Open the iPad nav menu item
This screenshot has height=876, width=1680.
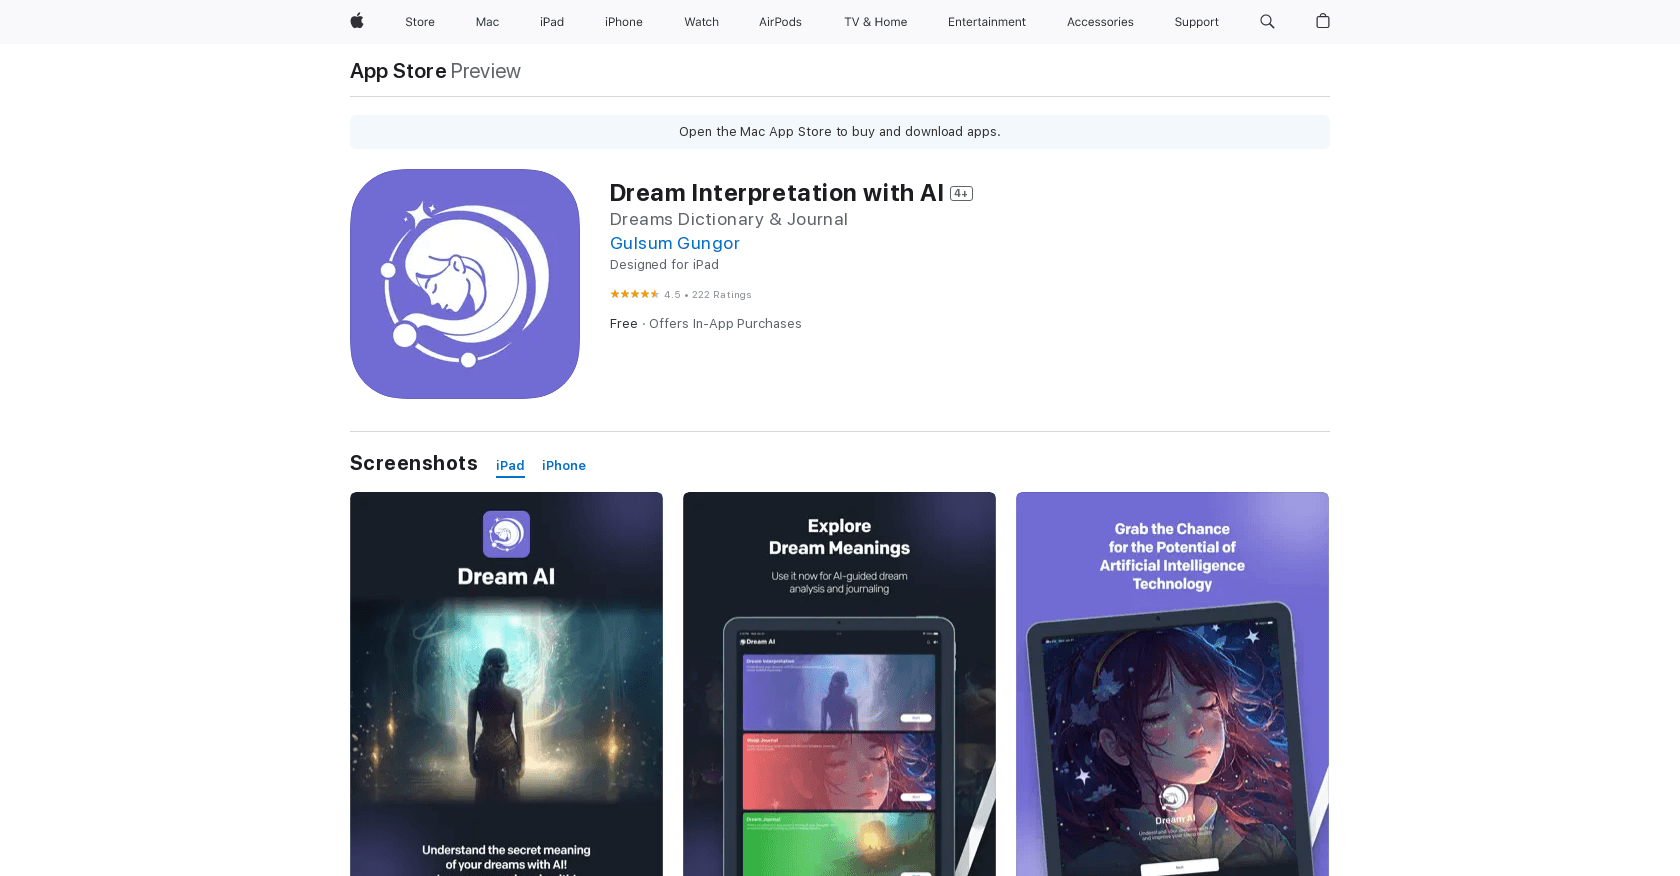[552, 22]
